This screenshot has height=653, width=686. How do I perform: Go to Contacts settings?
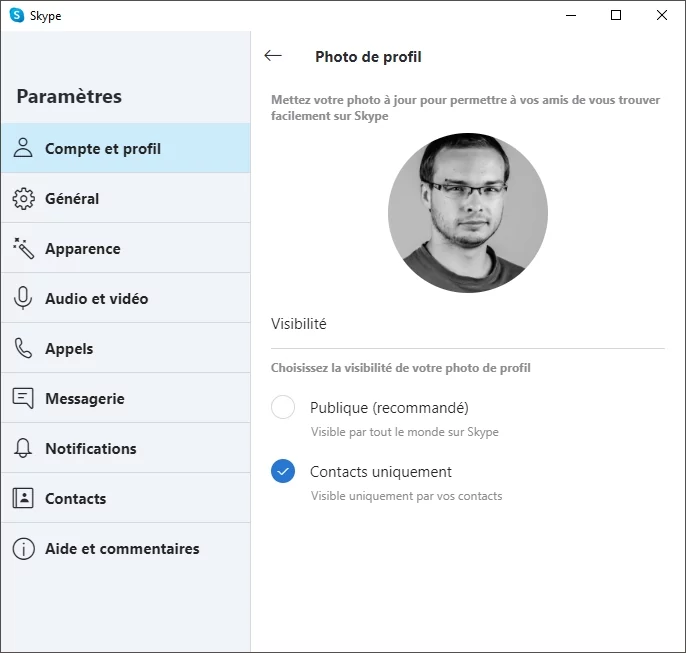pos(126,498)
